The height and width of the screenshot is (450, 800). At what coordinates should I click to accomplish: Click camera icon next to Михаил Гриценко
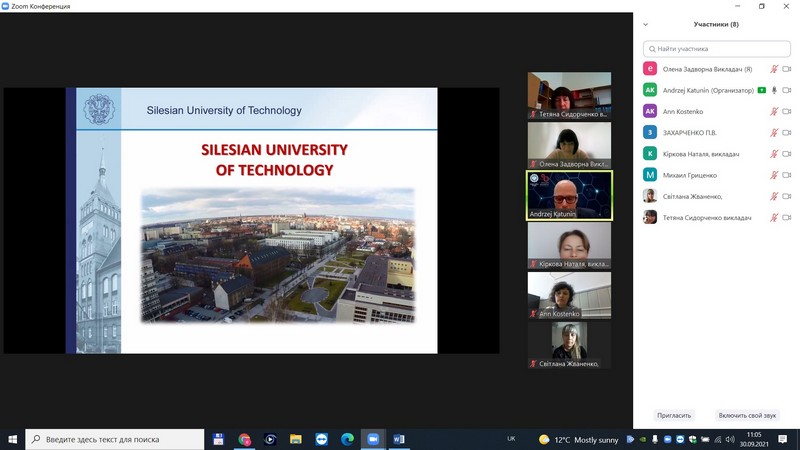point(786,175)
